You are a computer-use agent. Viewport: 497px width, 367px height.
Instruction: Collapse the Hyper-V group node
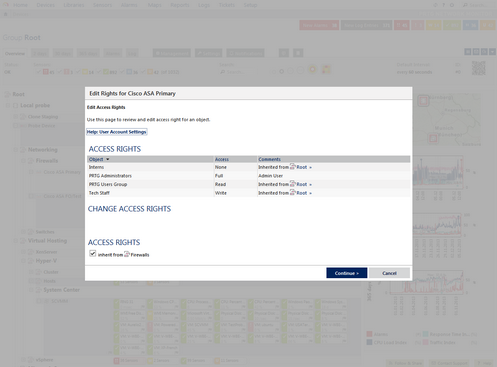pyautogui.click(x=23, y=261)
